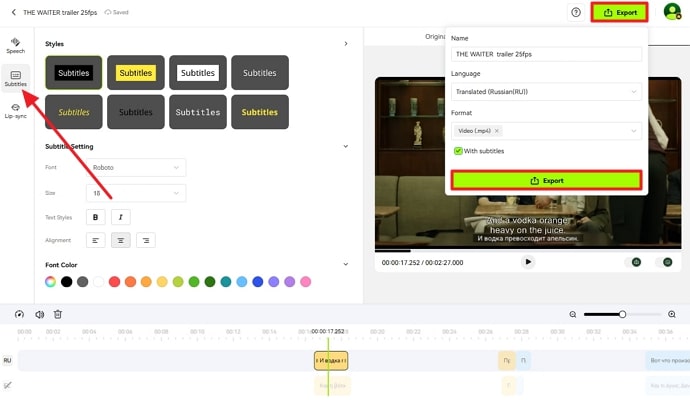Select the RU track label

7,360
